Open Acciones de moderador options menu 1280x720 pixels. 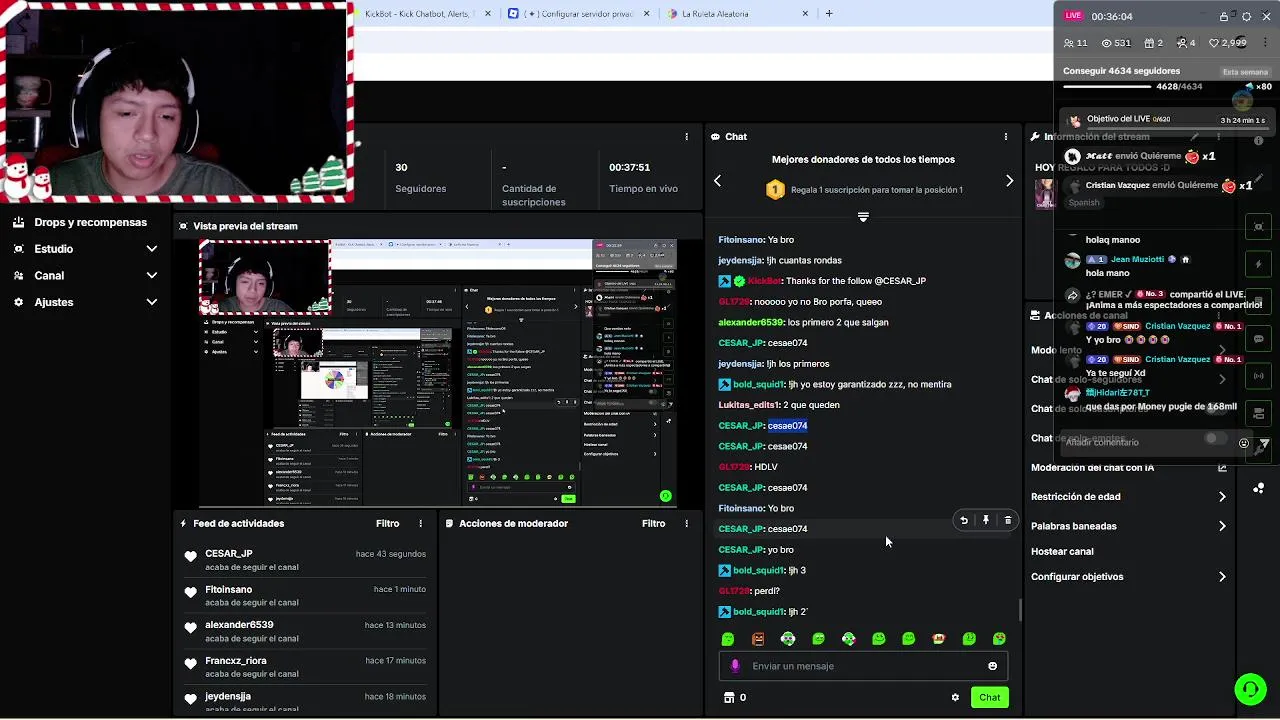tap(686, 524)
